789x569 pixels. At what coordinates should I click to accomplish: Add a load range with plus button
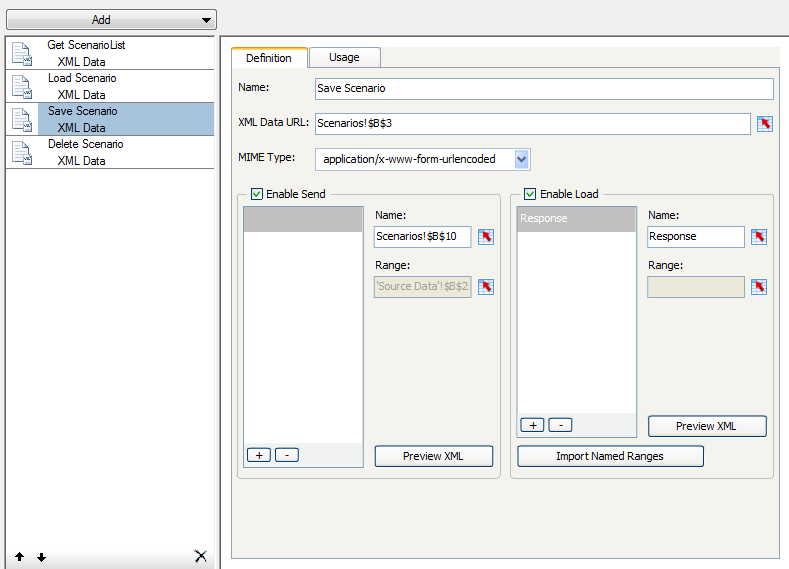click(532, 425)
